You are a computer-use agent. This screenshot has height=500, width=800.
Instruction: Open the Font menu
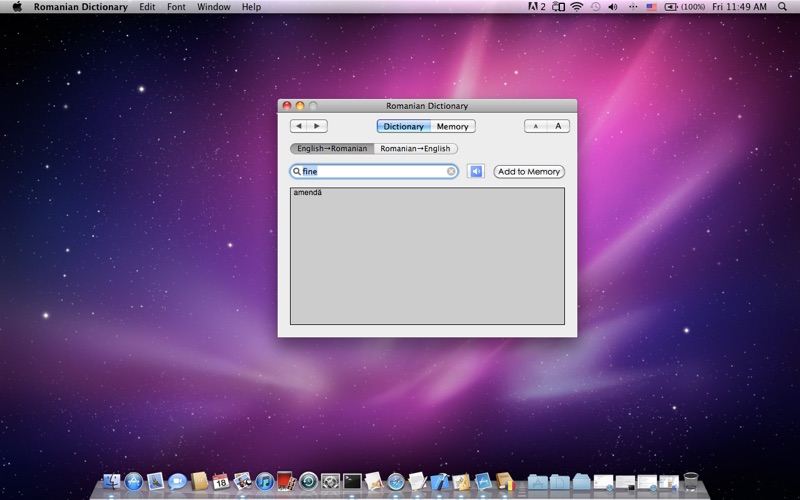pyautogui.click(x=177, y=7)
